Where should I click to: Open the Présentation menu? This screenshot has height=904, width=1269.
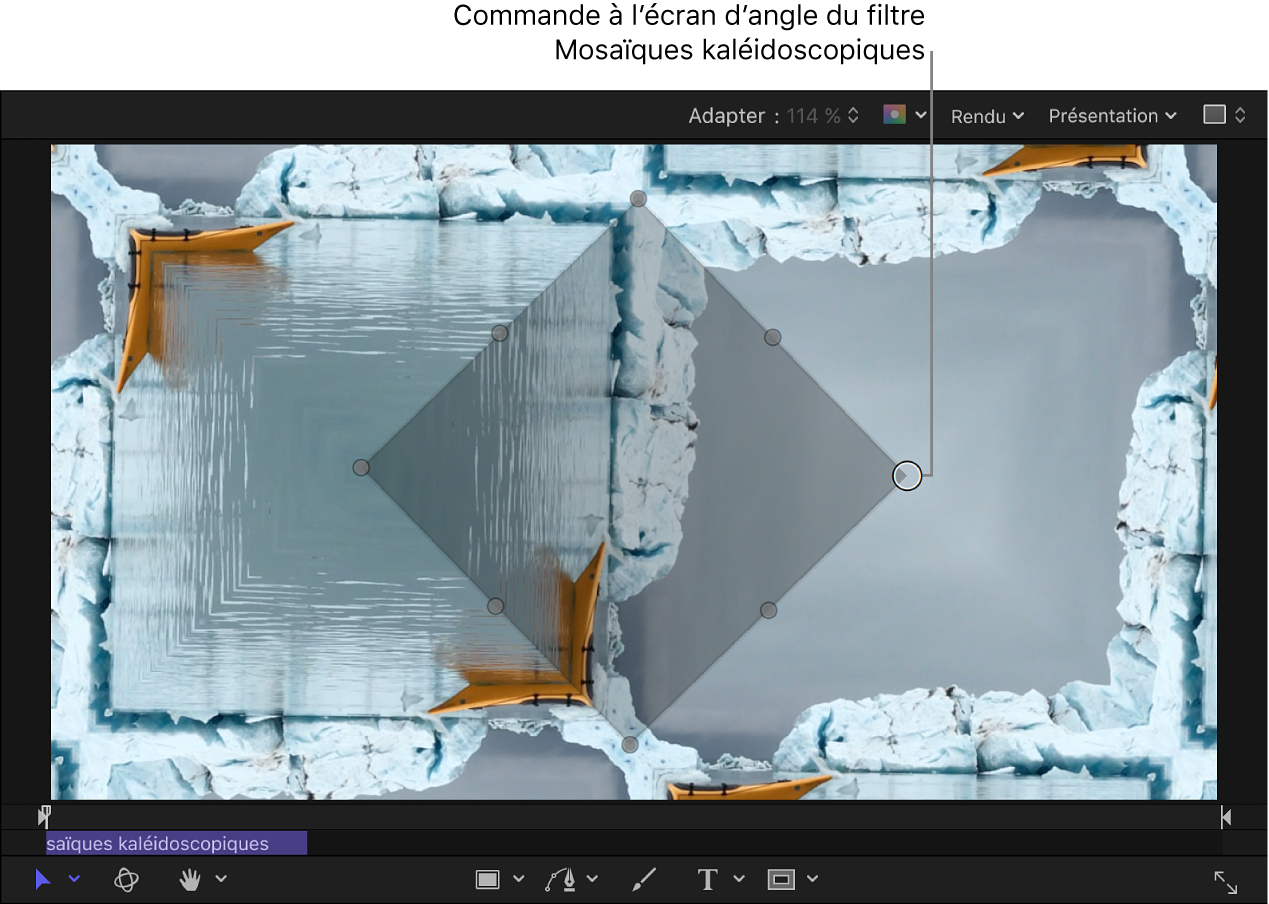tap(1111, 116)
